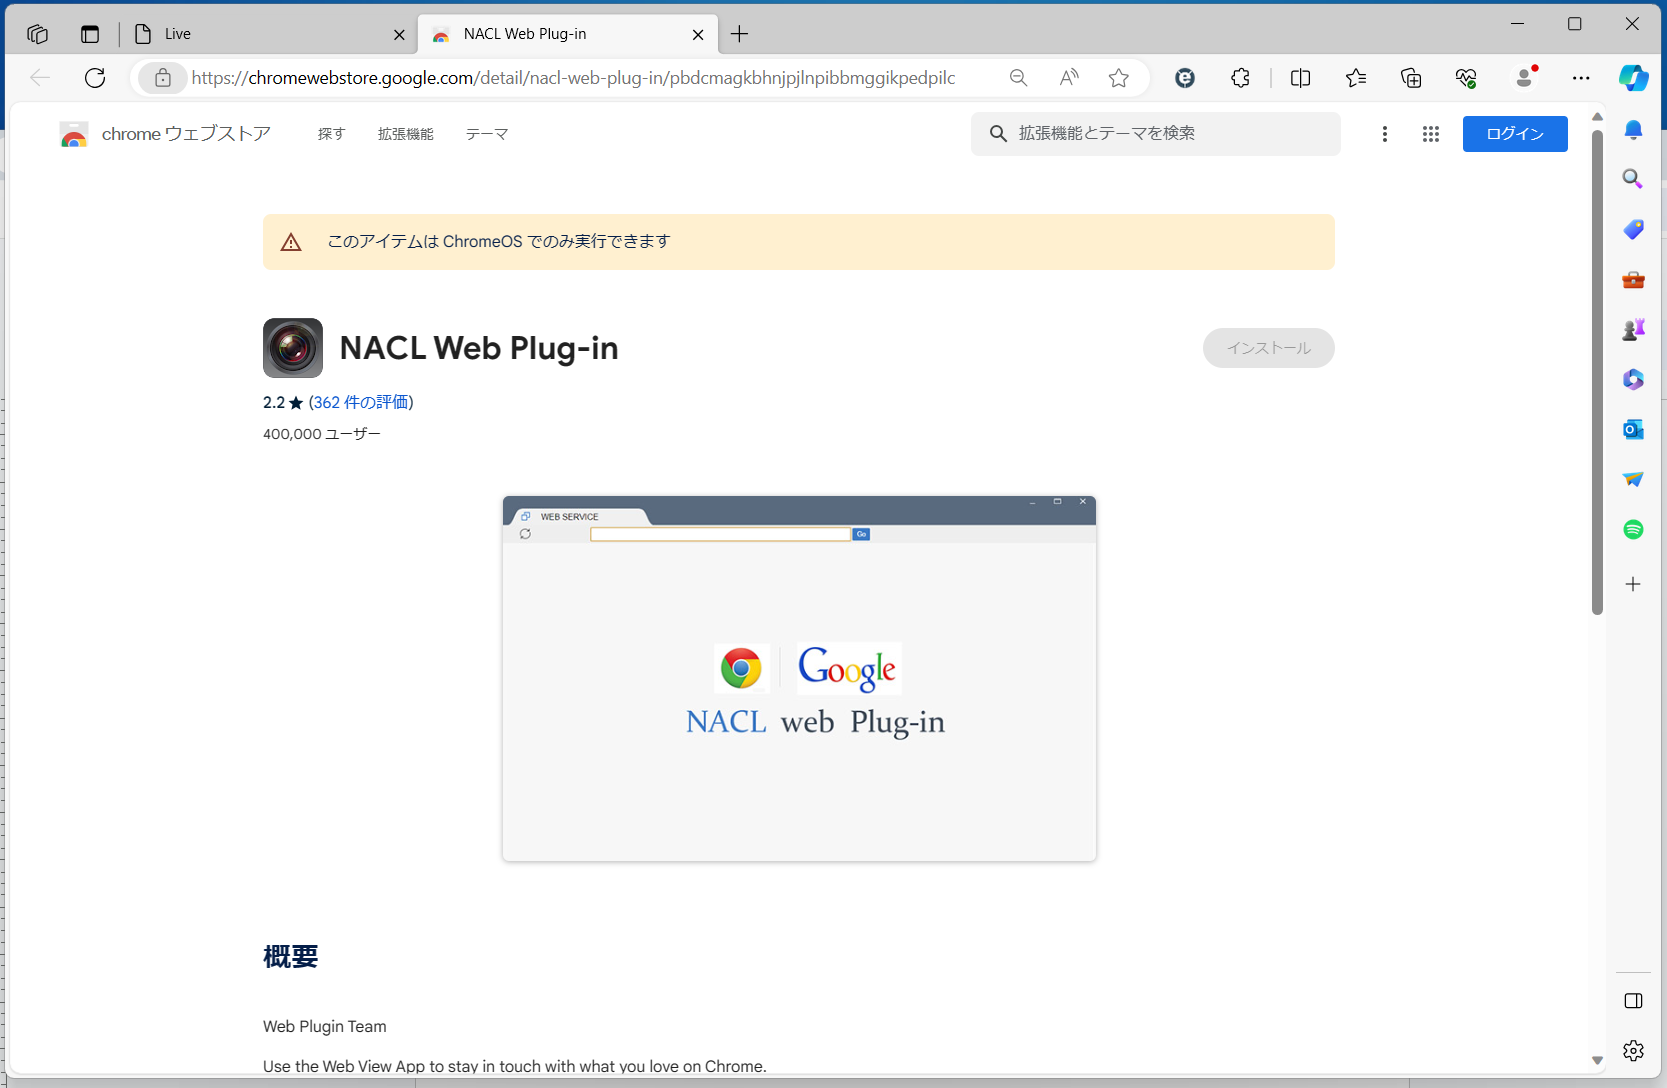Open the Extensions puzzle icon

pyautogui.click(x=1241, y=78)
